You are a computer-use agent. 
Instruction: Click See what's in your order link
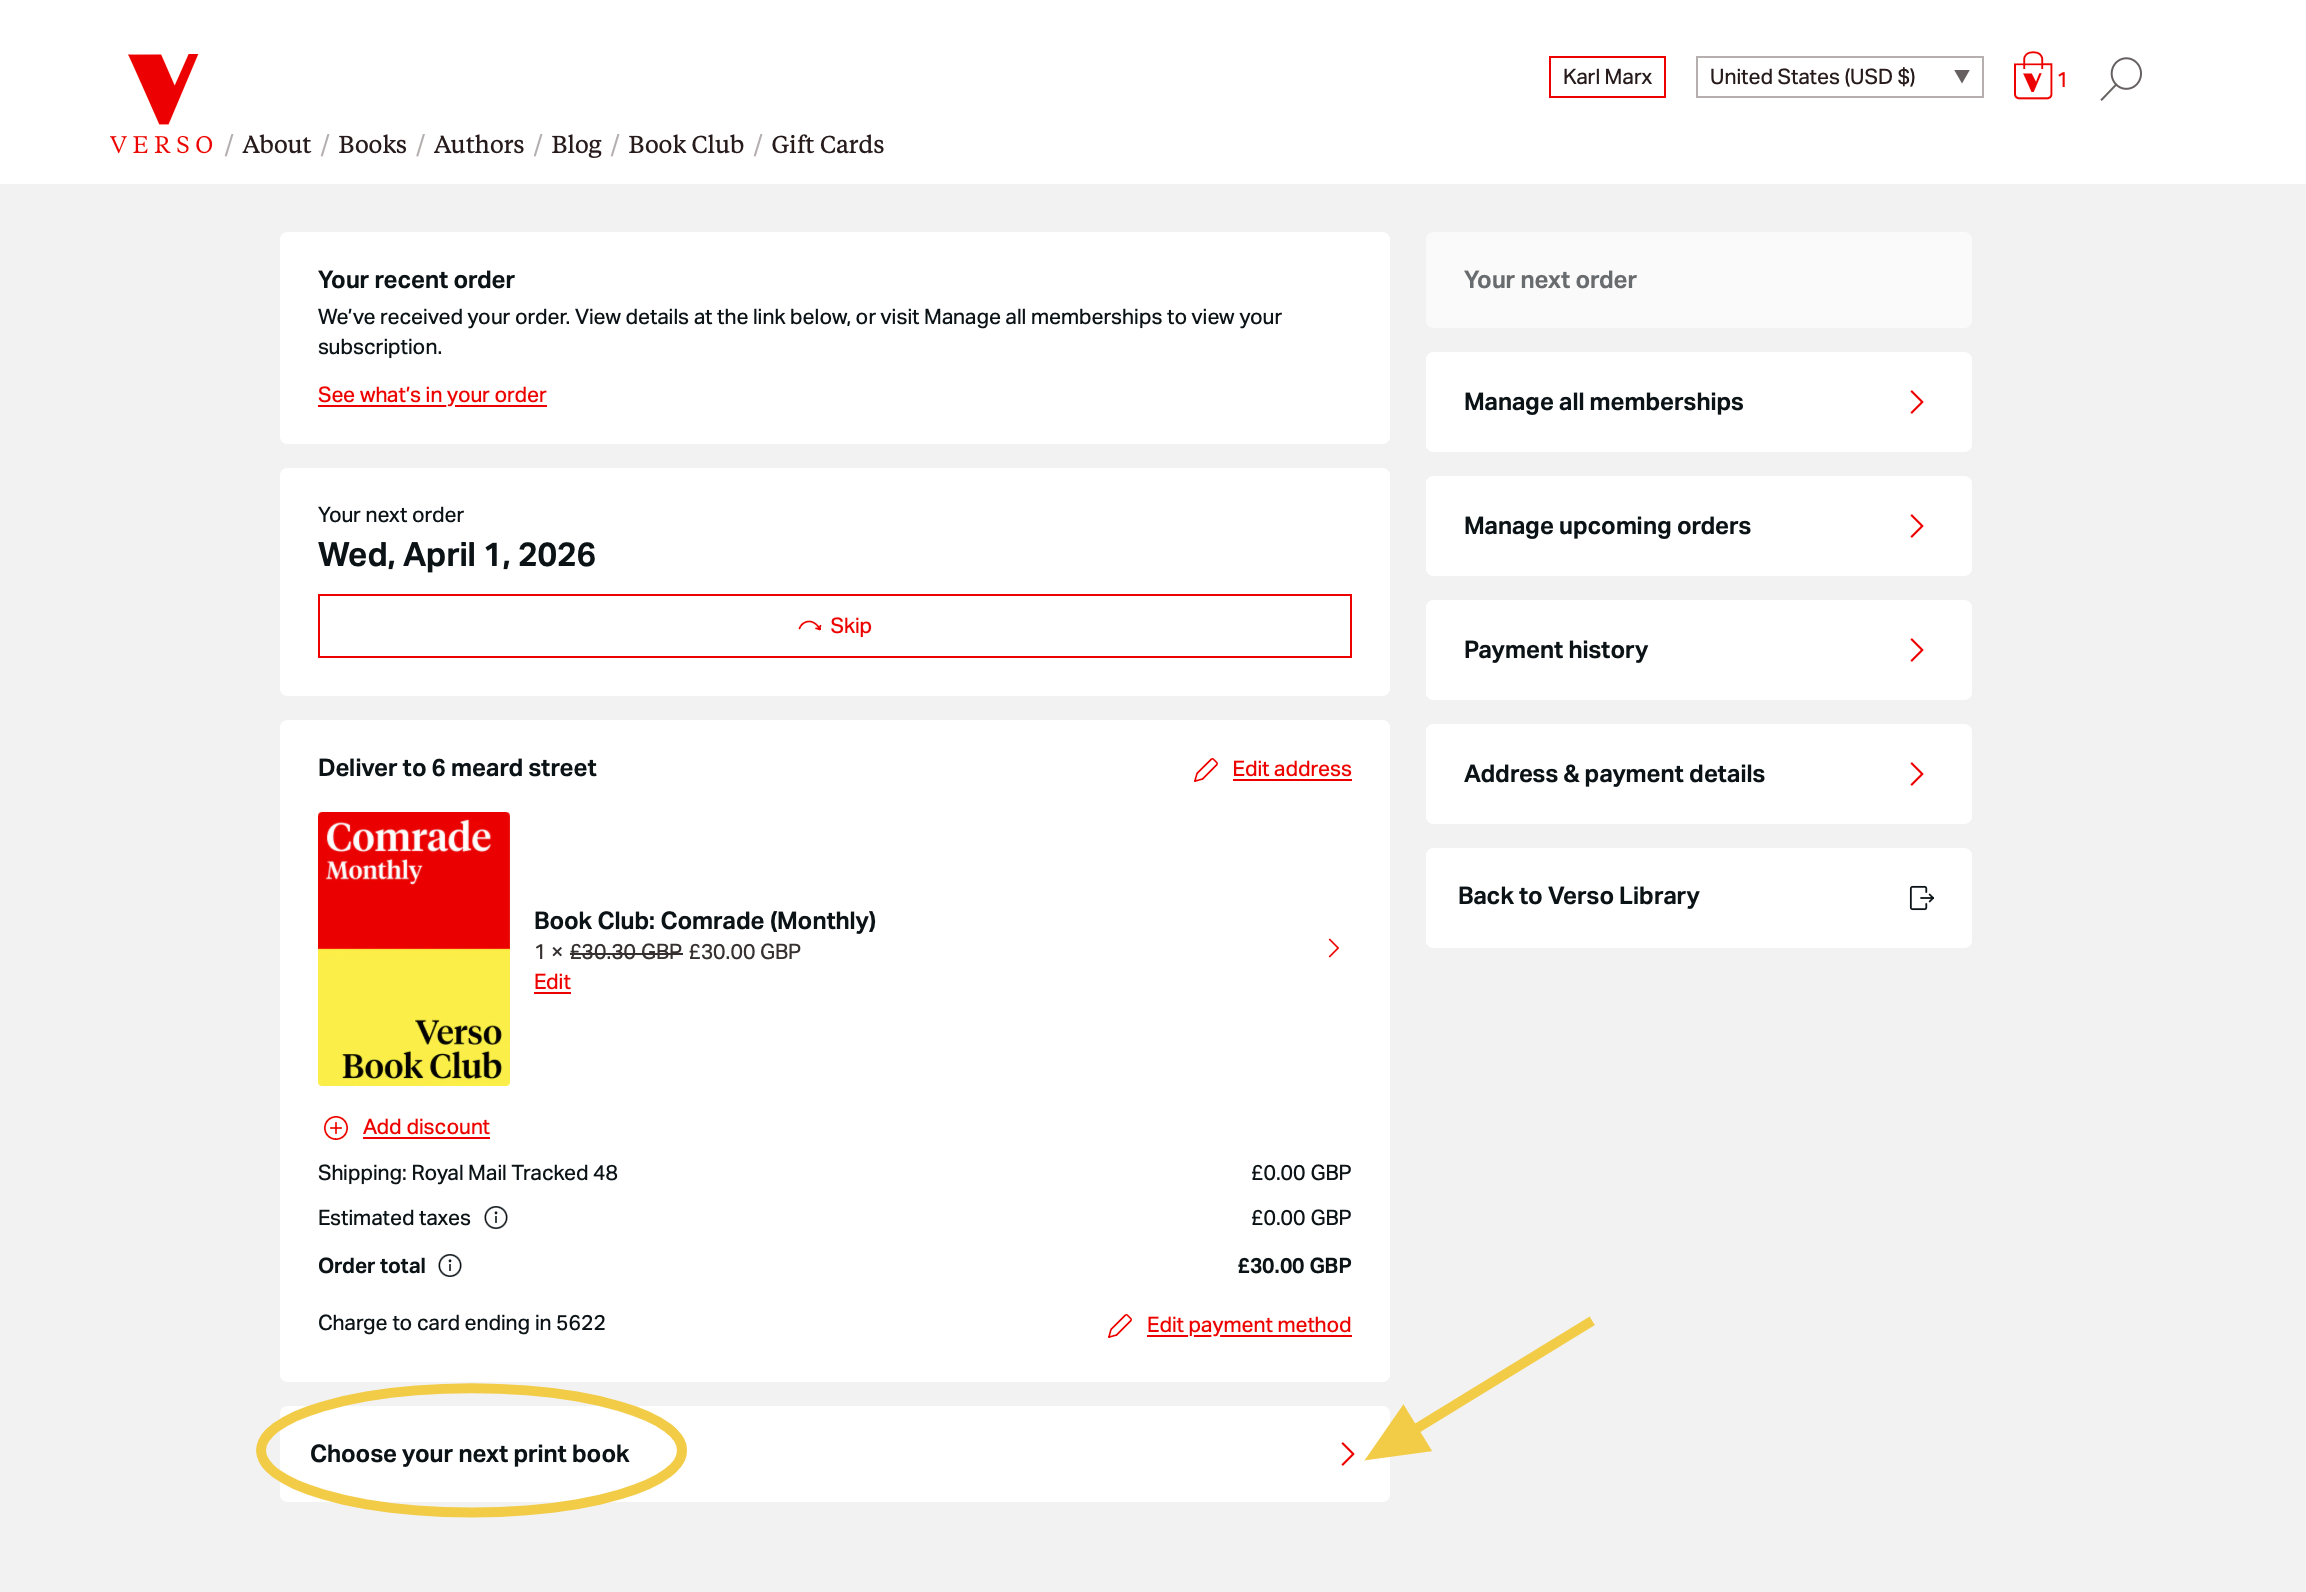[432, 395]
